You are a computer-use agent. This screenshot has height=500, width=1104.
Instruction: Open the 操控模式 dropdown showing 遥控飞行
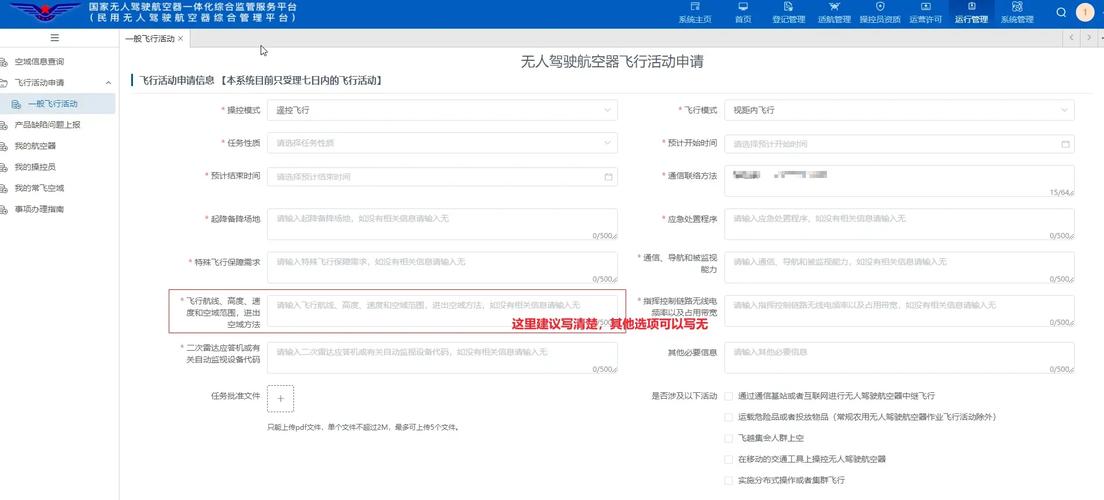point(442,111)
